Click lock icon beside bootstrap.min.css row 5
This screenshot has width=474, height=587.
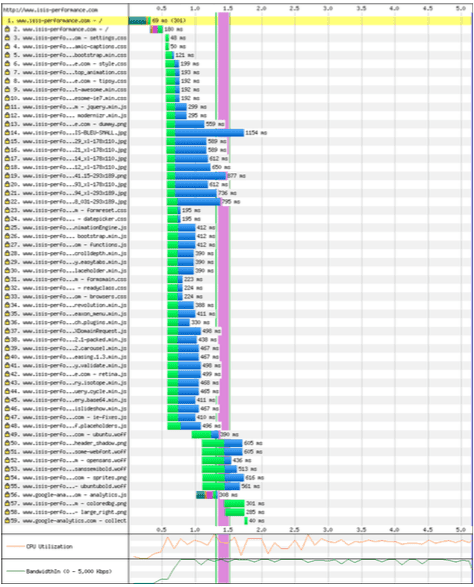7,55
